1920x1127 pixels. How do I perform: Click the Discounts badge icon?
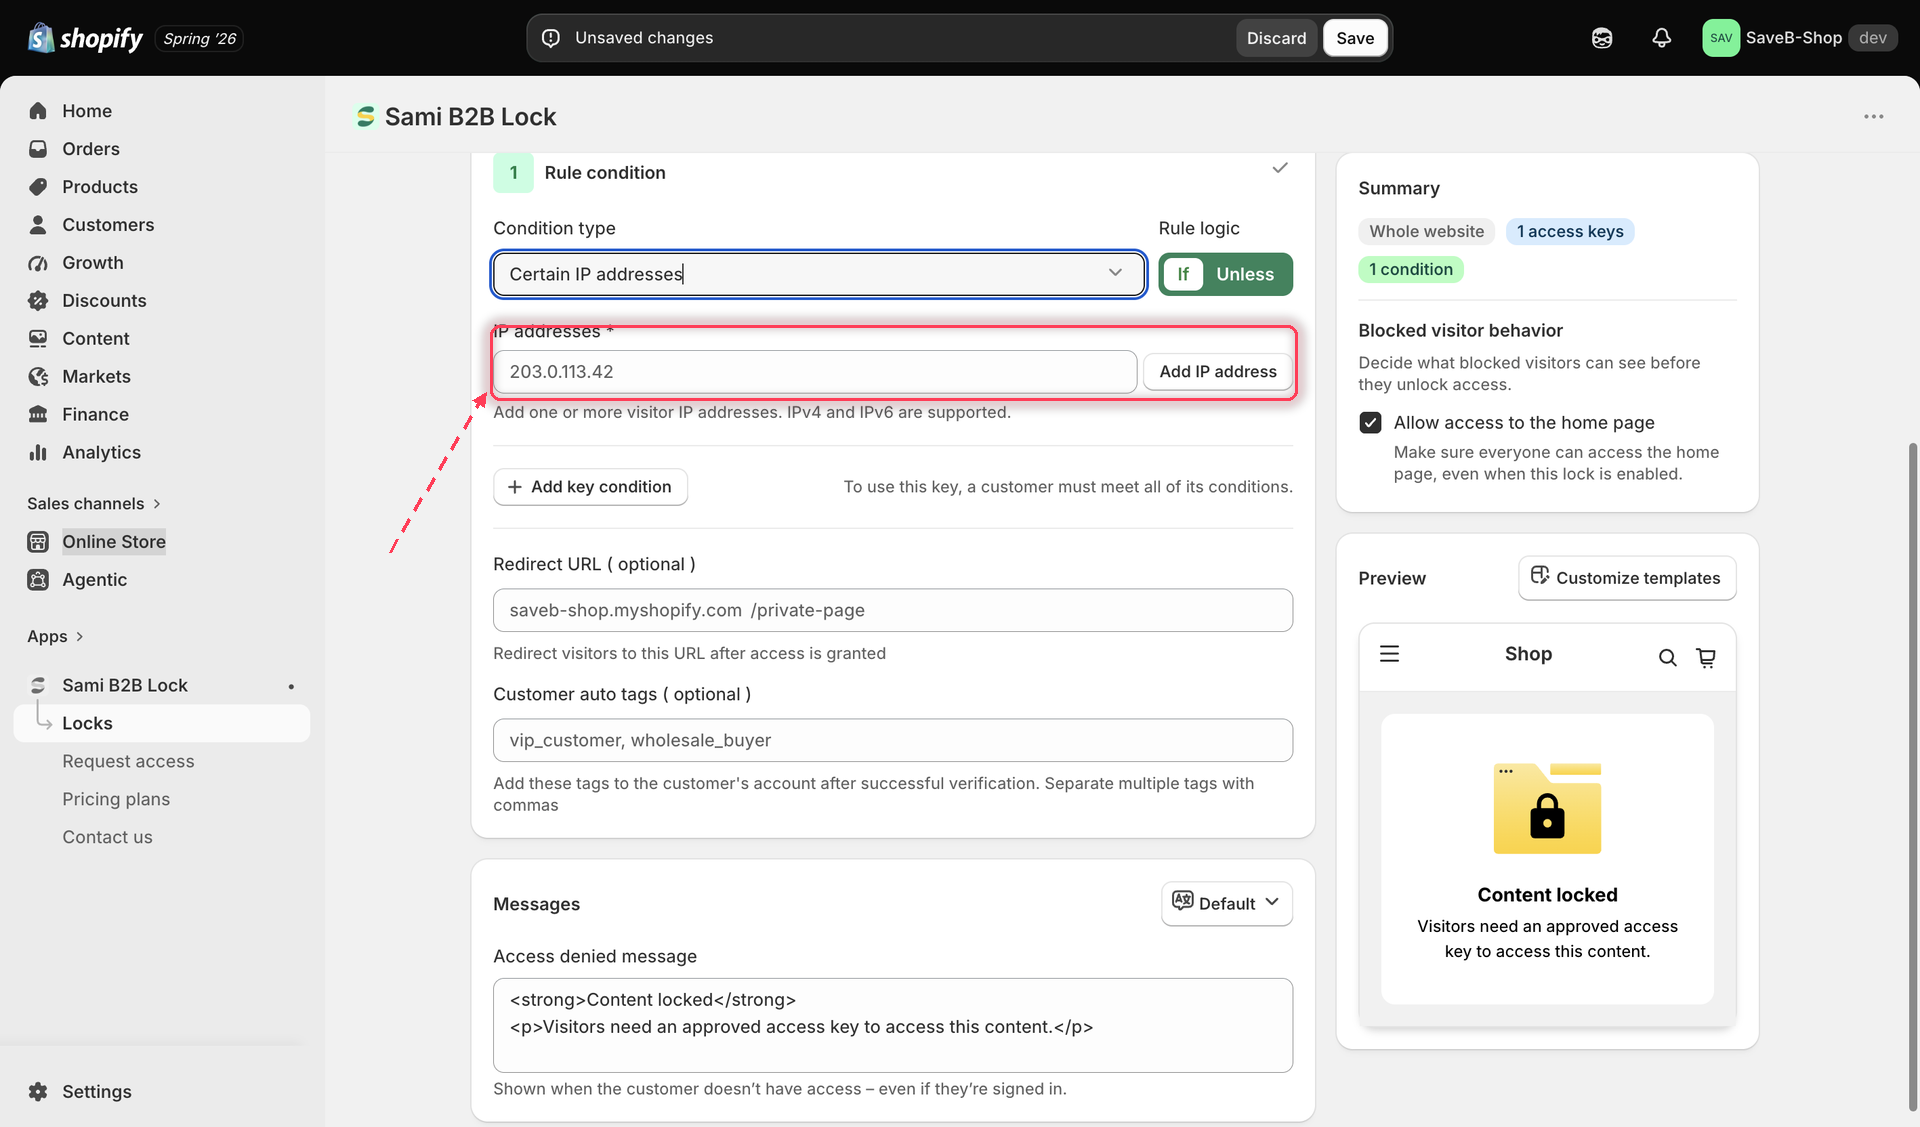[38, 301]
